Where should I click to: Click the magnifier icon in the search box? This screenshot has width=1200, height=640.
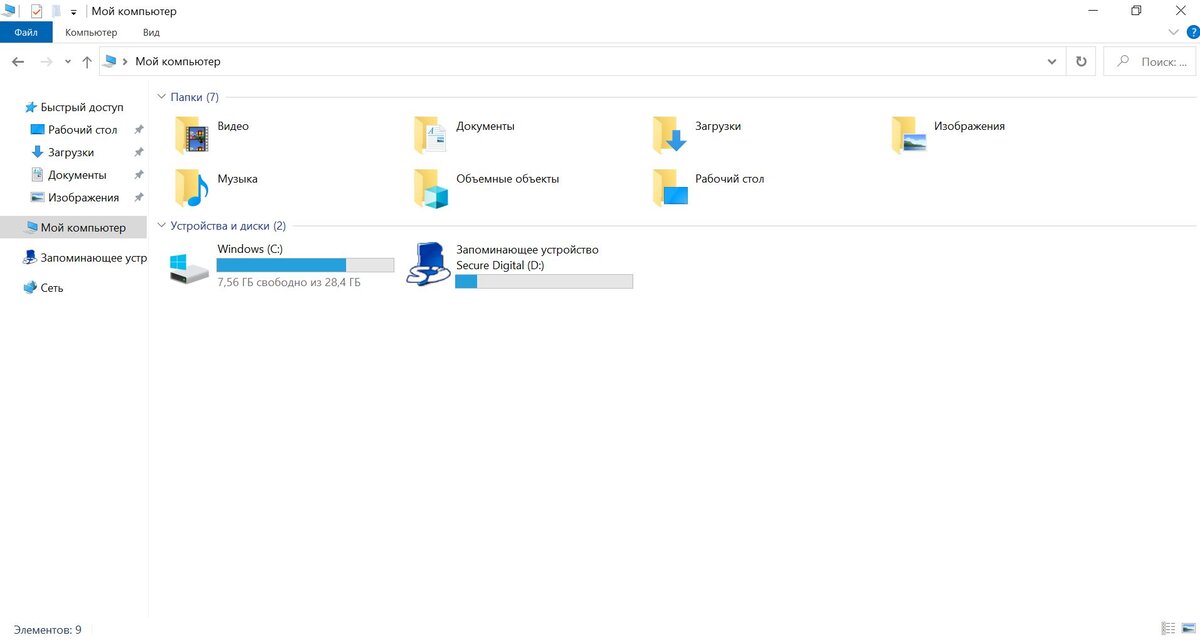click(x=1124, y=61)
